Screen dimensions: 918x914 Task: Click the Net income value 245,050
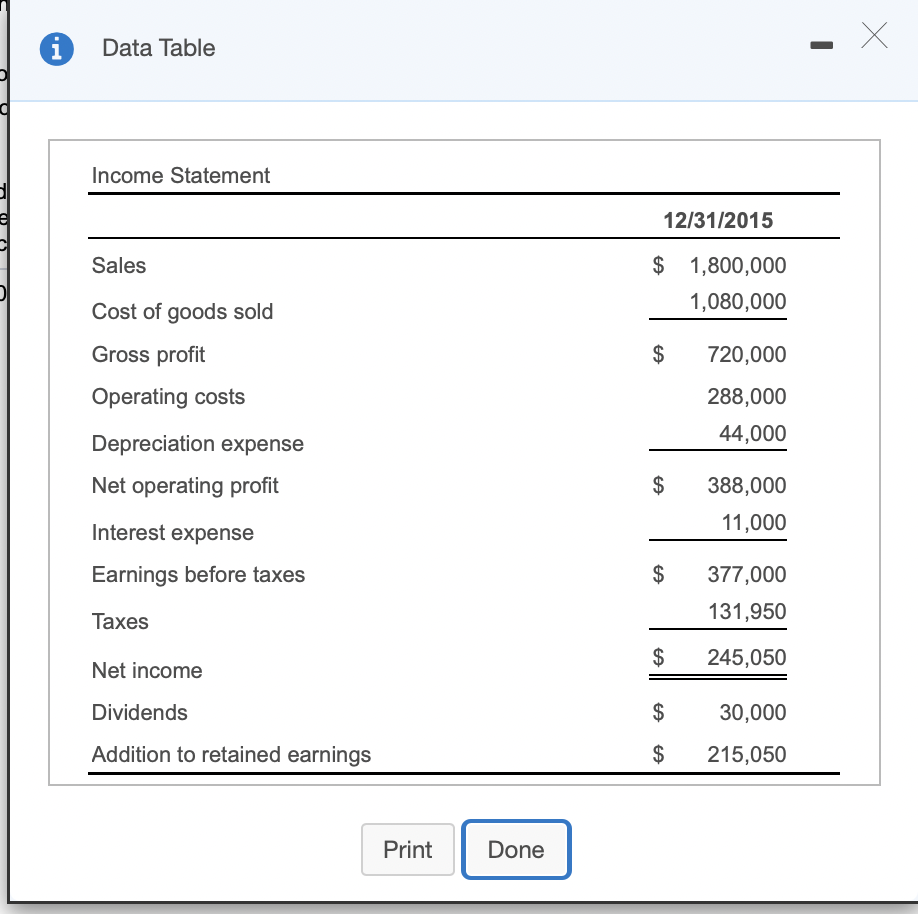tap(746, 657)
